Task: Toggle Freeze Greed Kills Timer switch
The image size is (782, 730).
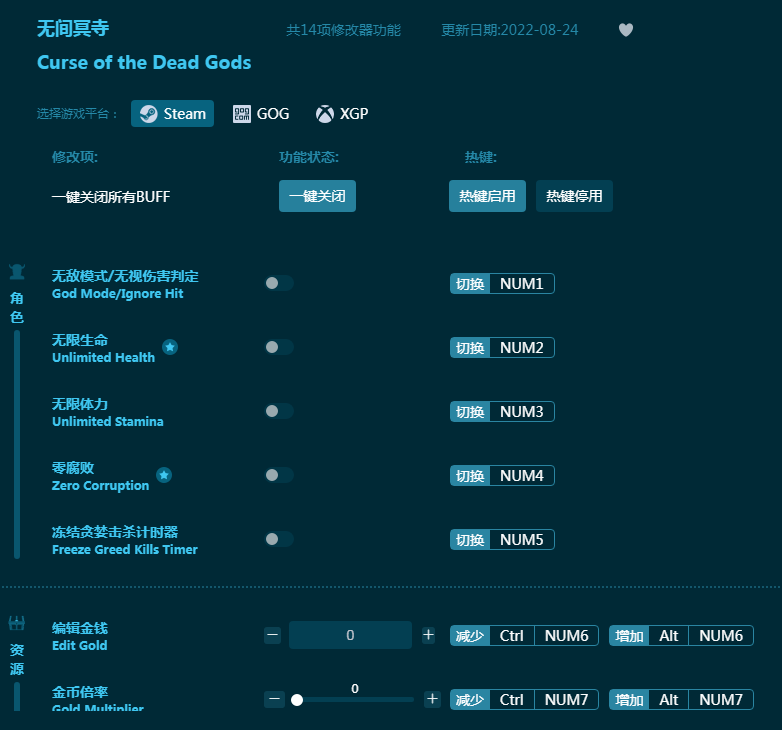Action: point(279,539)
